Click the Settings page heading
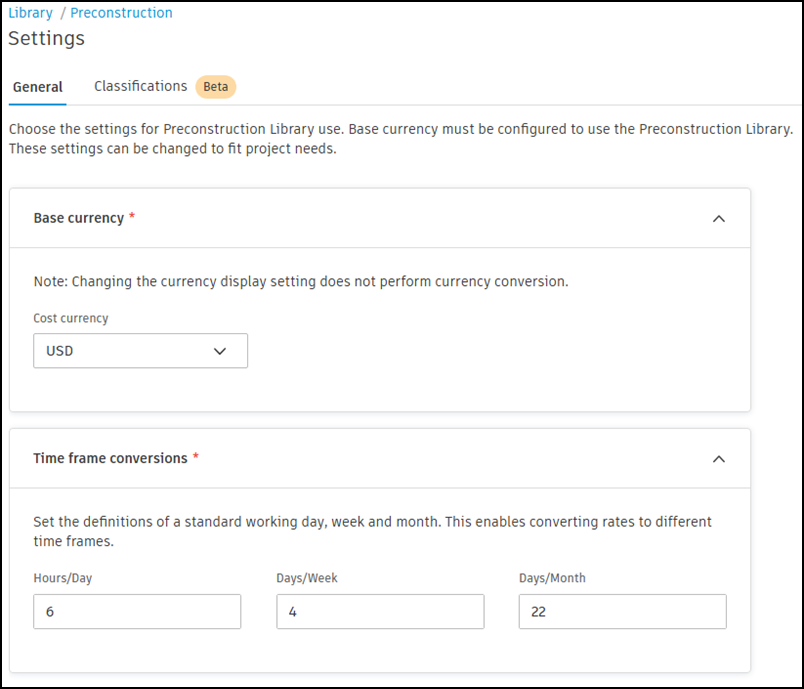804x689 pixels. click(46, 39)
